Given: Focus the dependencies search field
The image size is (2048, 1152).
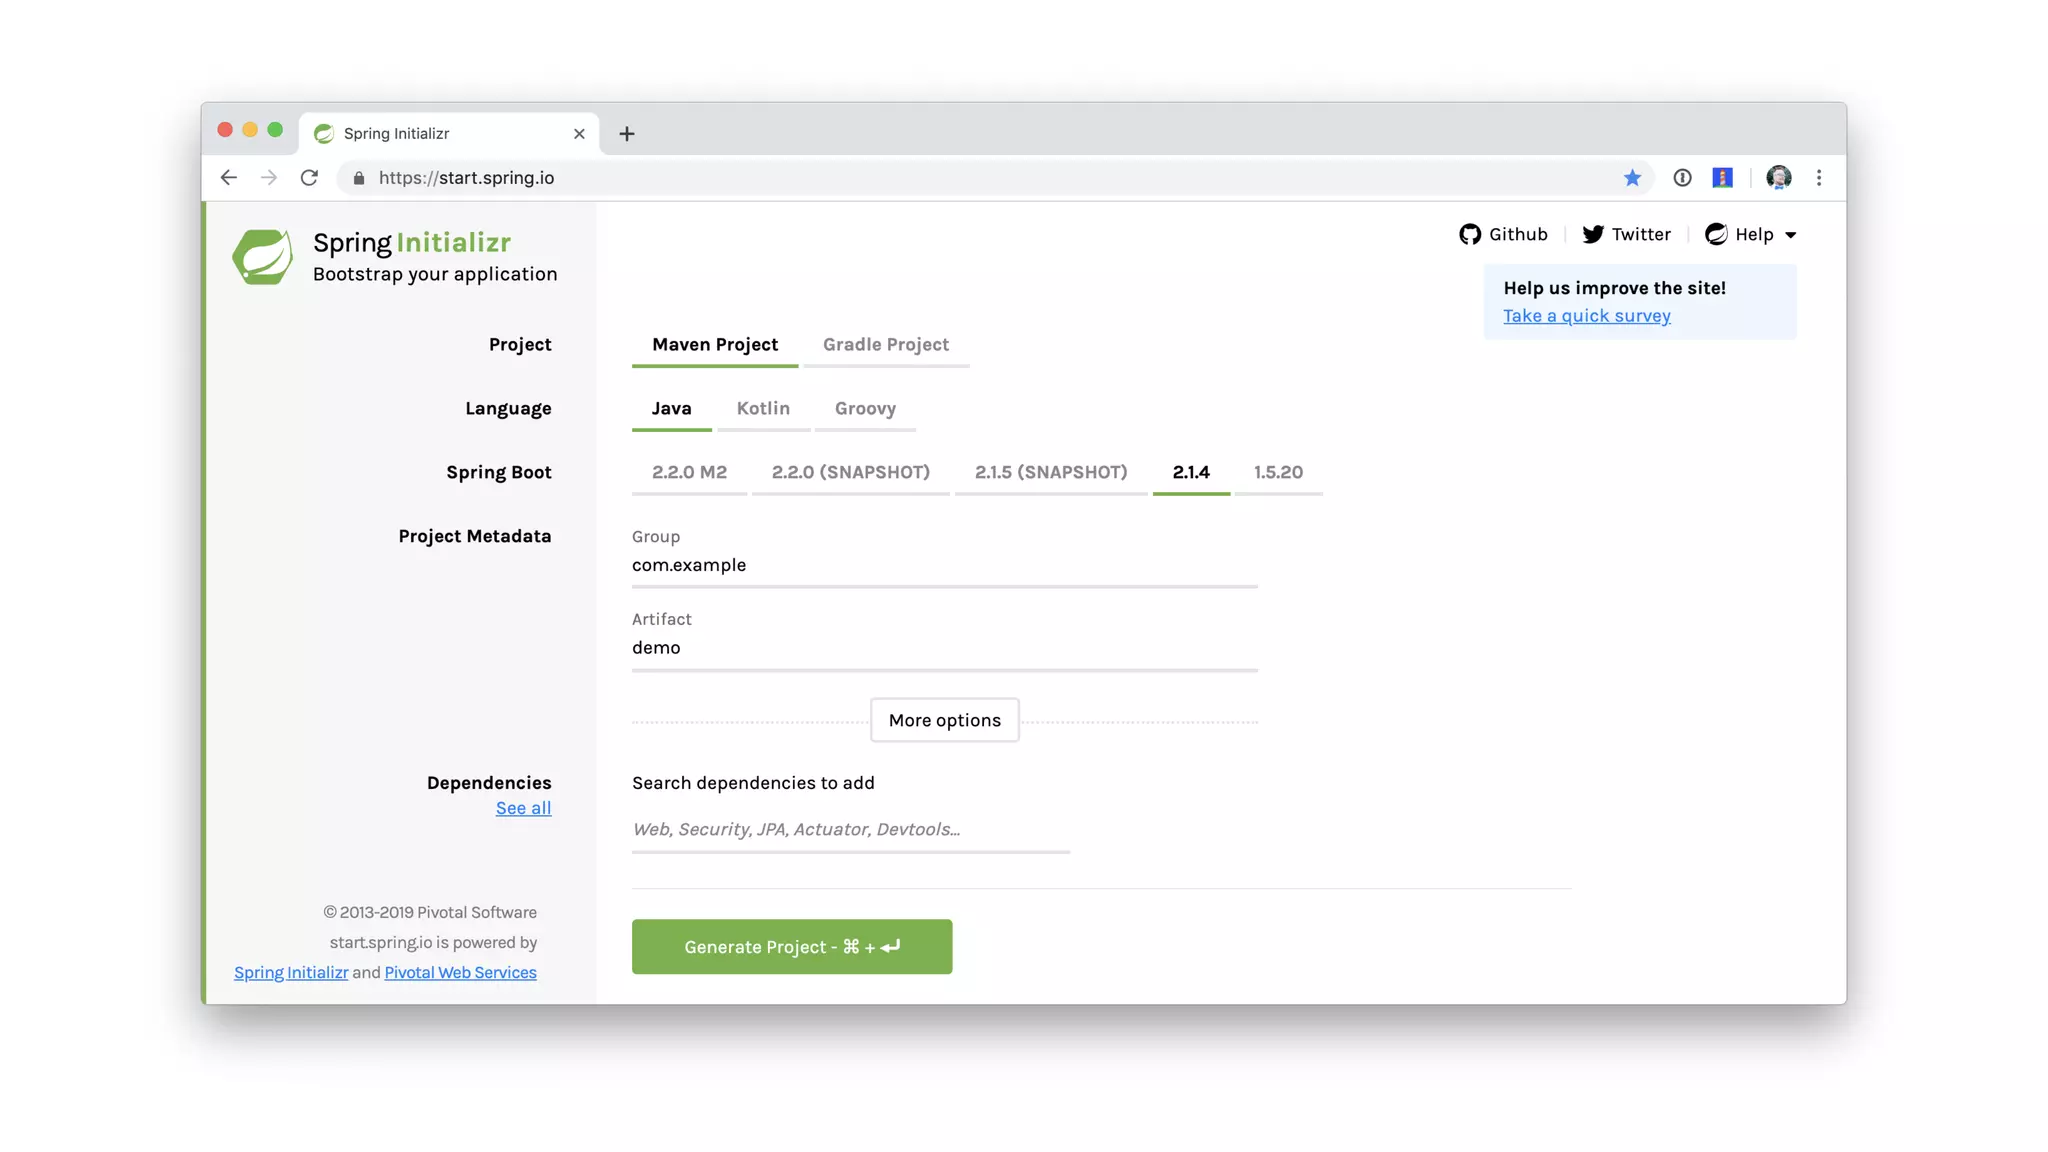Looking at the screenshot, I should pos(850,830).
